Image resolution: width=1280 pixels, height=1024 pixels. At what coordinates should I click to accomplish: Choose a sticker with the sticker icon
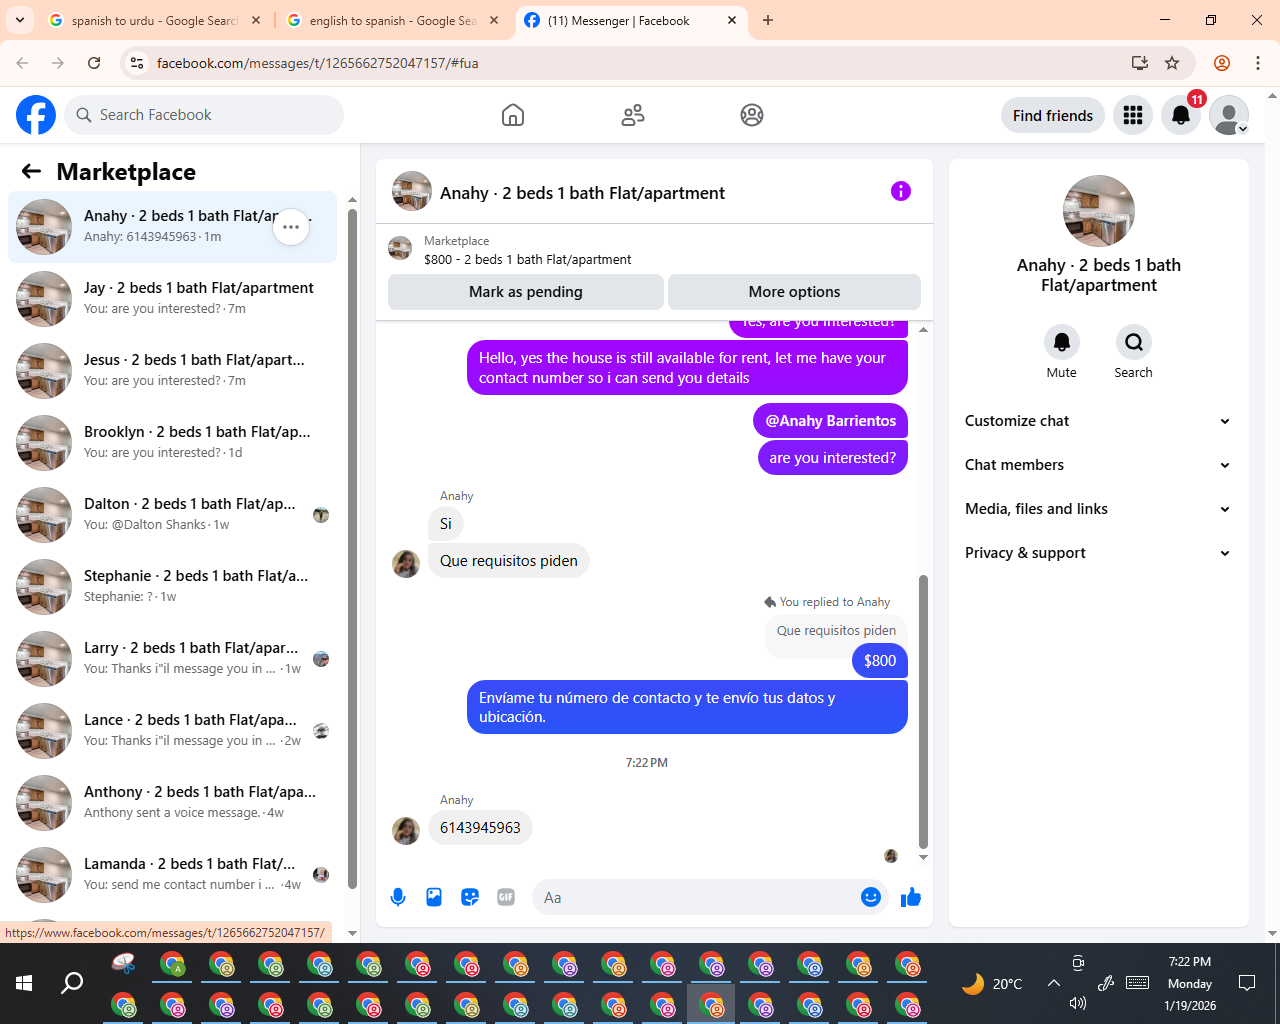click(470, 897)
